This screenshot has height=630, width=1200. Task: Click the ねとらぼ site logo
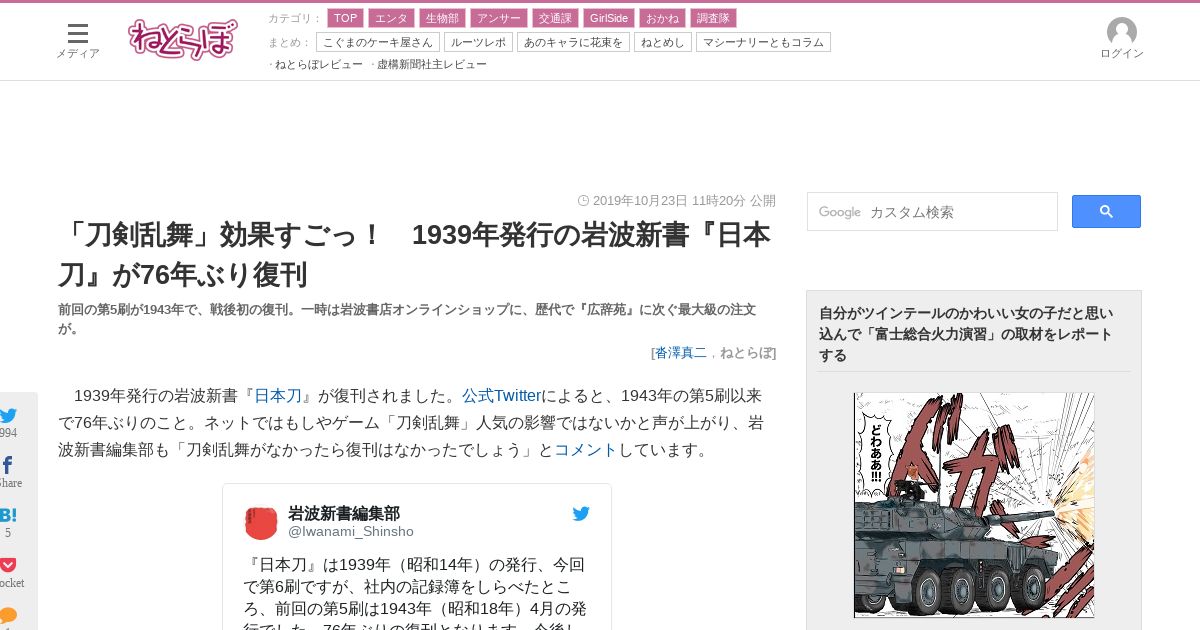tap(183, 40)
